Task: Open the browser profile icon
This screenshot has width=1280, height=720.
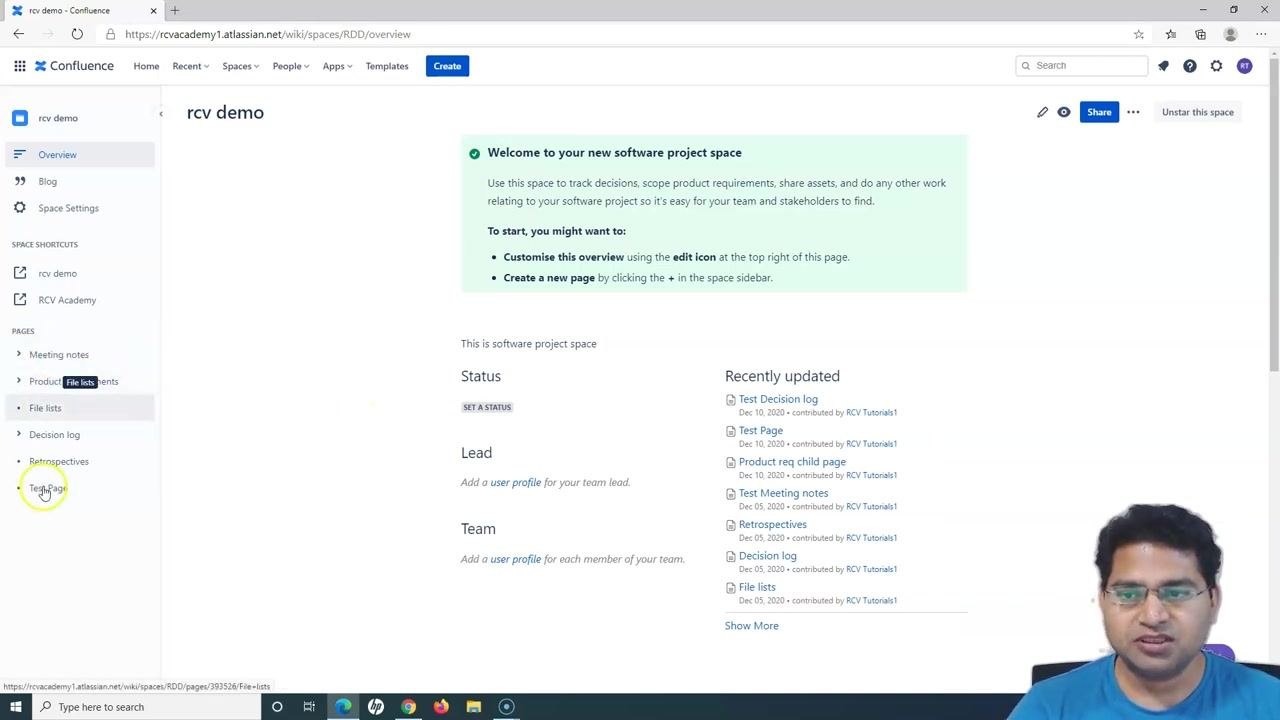Action: pos(1230,34)
